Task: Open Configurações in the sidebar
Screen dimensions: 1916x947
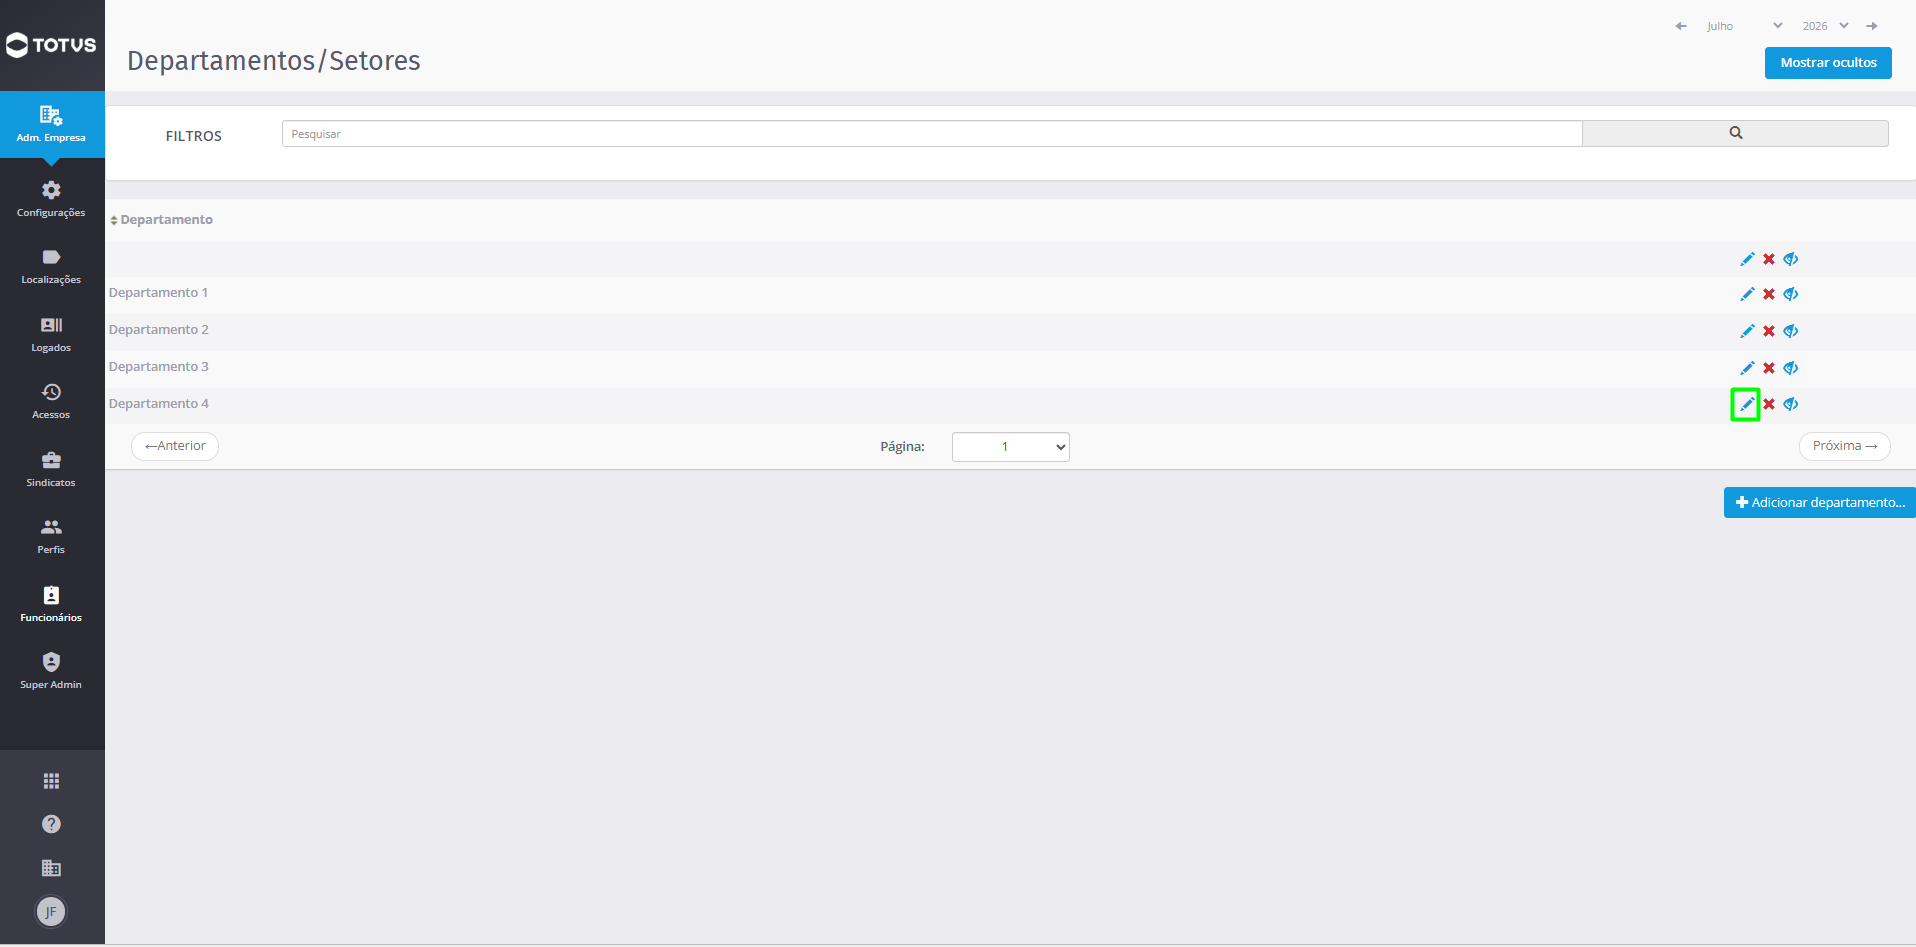Action: [x=51, y=199]
